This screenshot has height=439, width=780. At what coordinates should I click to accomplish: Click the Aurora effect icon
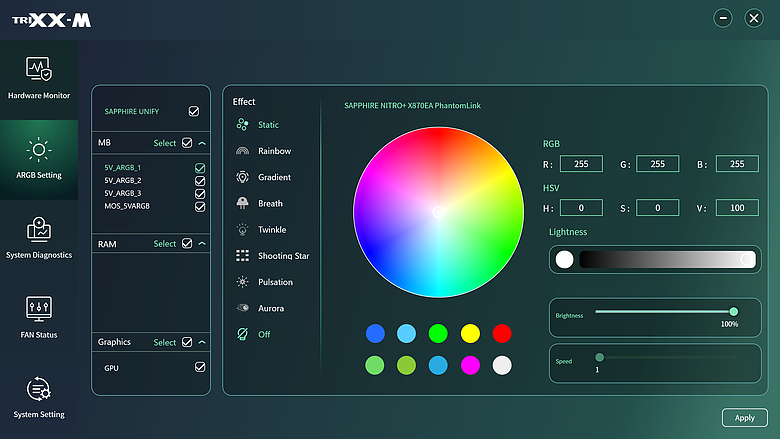[x=242, y=308]
